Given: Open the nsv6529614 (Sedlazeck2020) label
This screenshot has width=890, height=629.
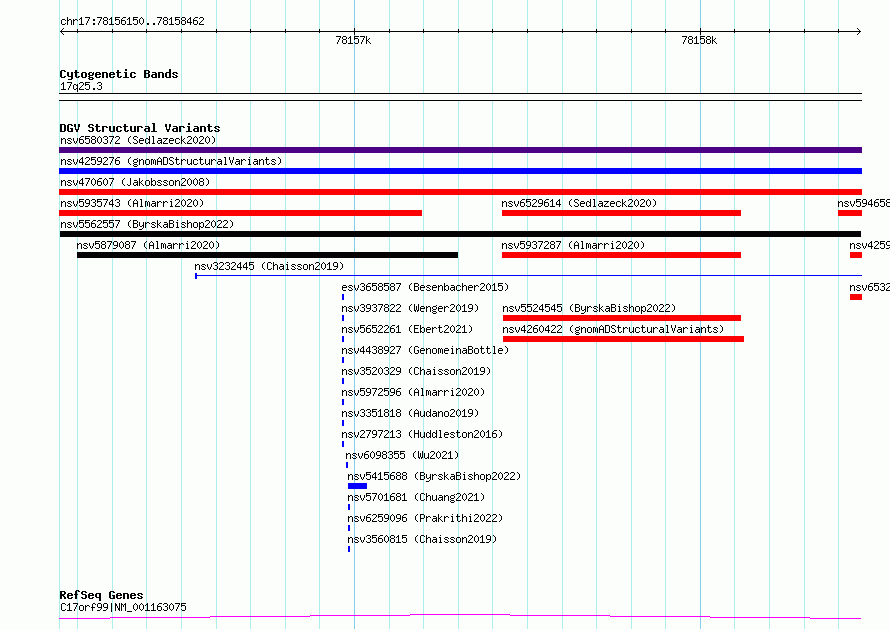Looking at the screenshot, I should point(579,203).
